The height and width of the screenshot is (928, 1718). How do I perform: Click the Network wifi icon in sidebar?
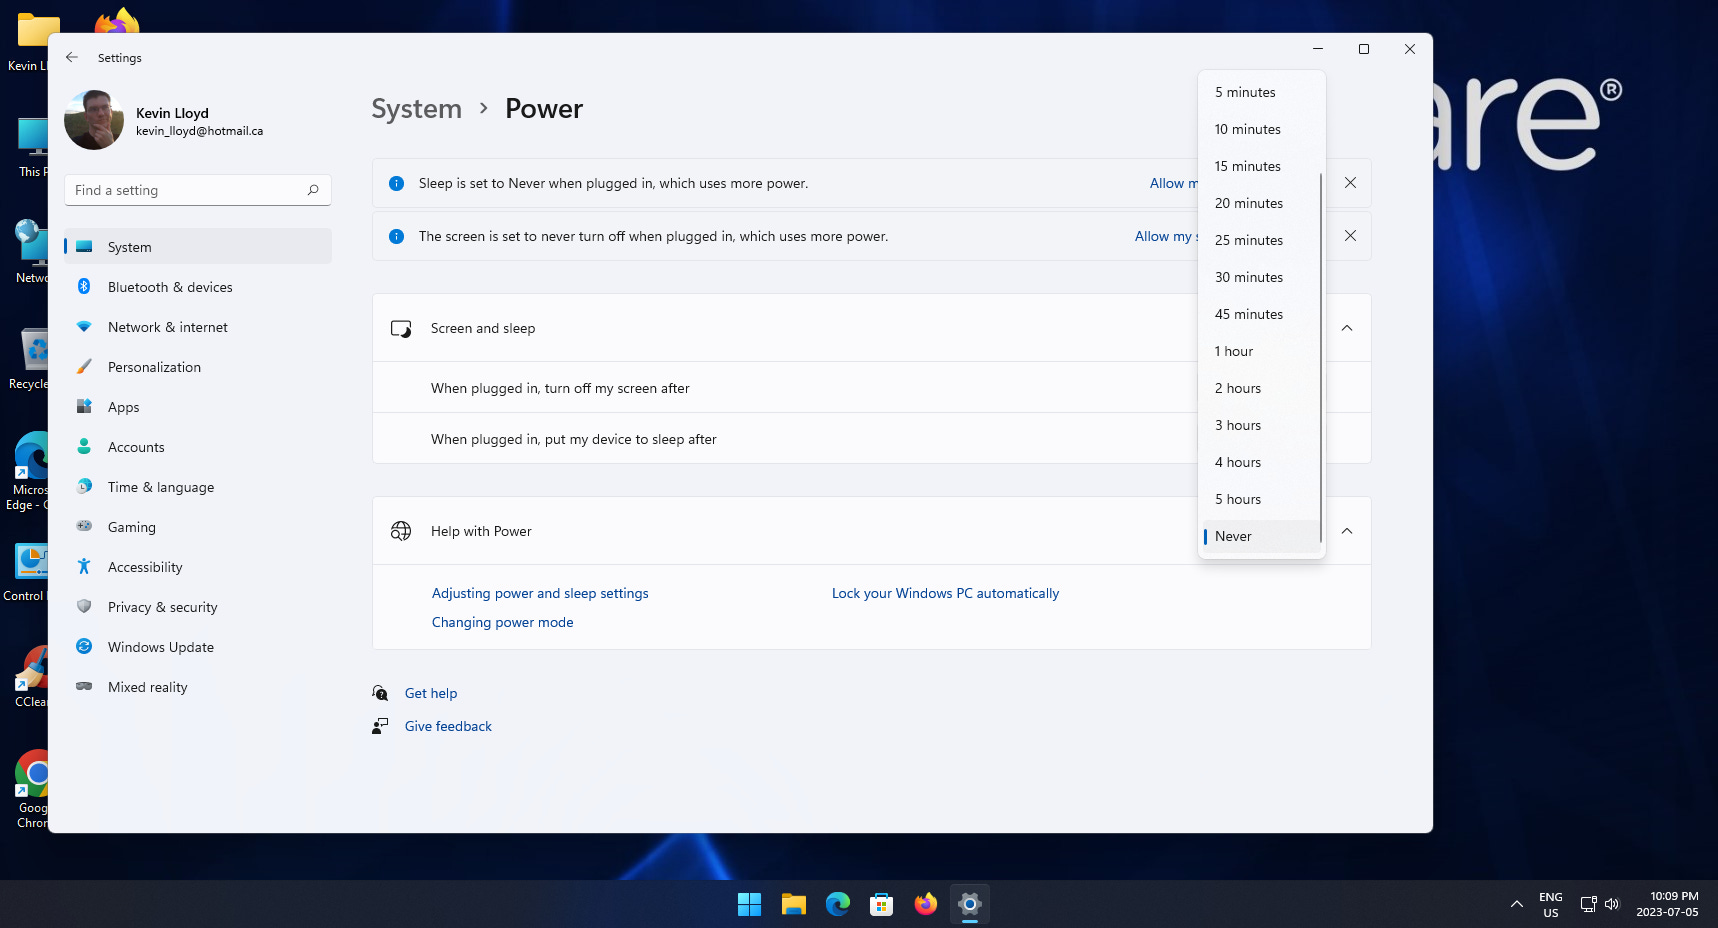pos(84,326)
